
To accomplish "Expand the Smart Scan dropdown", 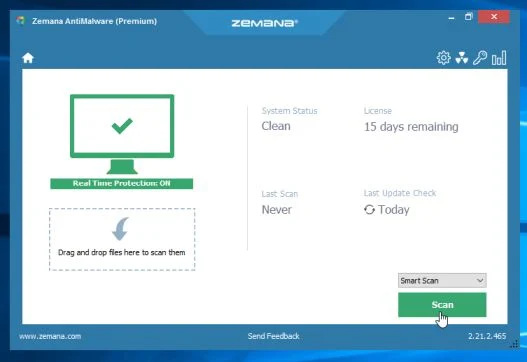I will (442, 280).
